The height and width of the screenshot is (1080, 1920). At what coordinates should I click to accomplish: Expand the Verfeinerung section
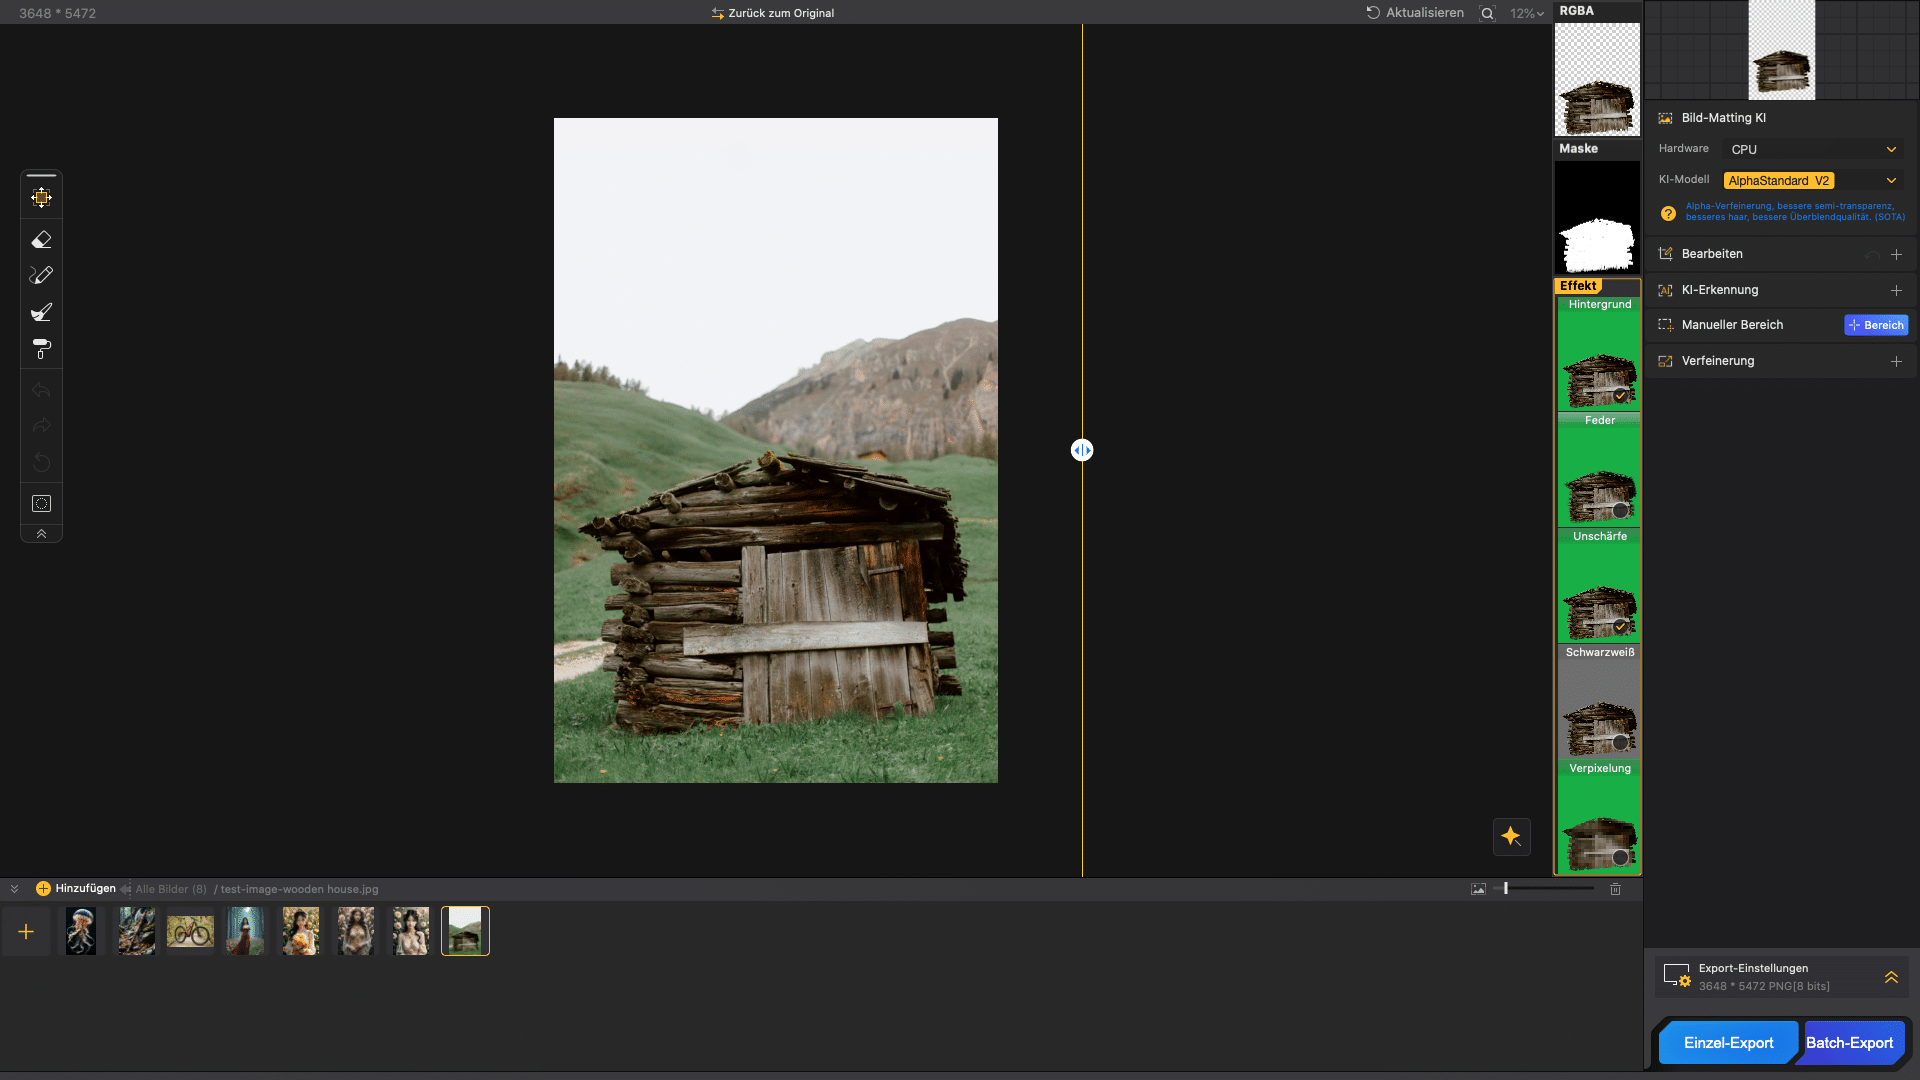1896,361
